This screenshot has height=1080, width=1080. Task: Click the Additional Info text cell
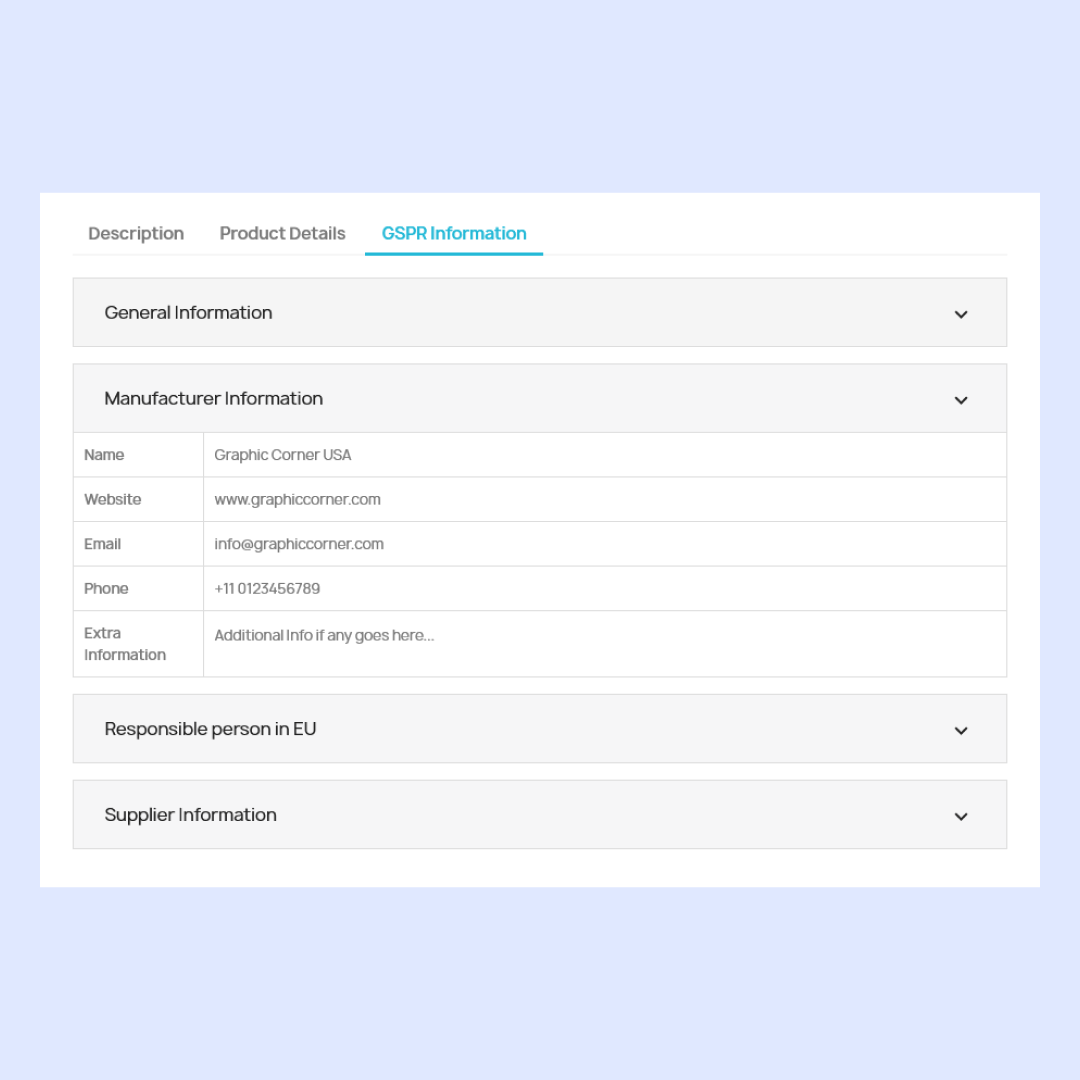tap(324, 636)
